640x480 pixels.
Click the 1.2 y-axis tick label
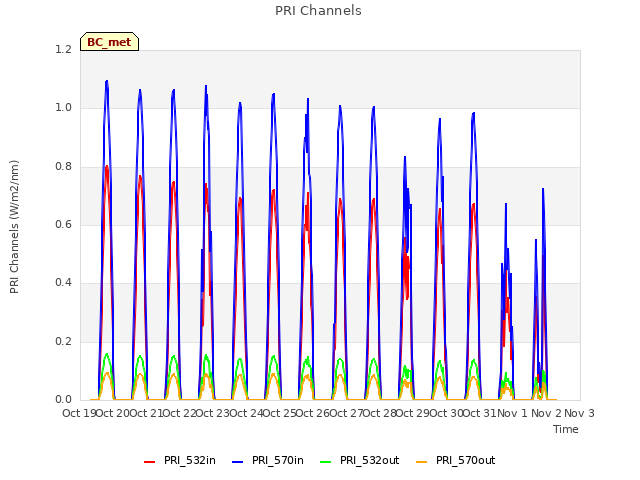point(63,49)
